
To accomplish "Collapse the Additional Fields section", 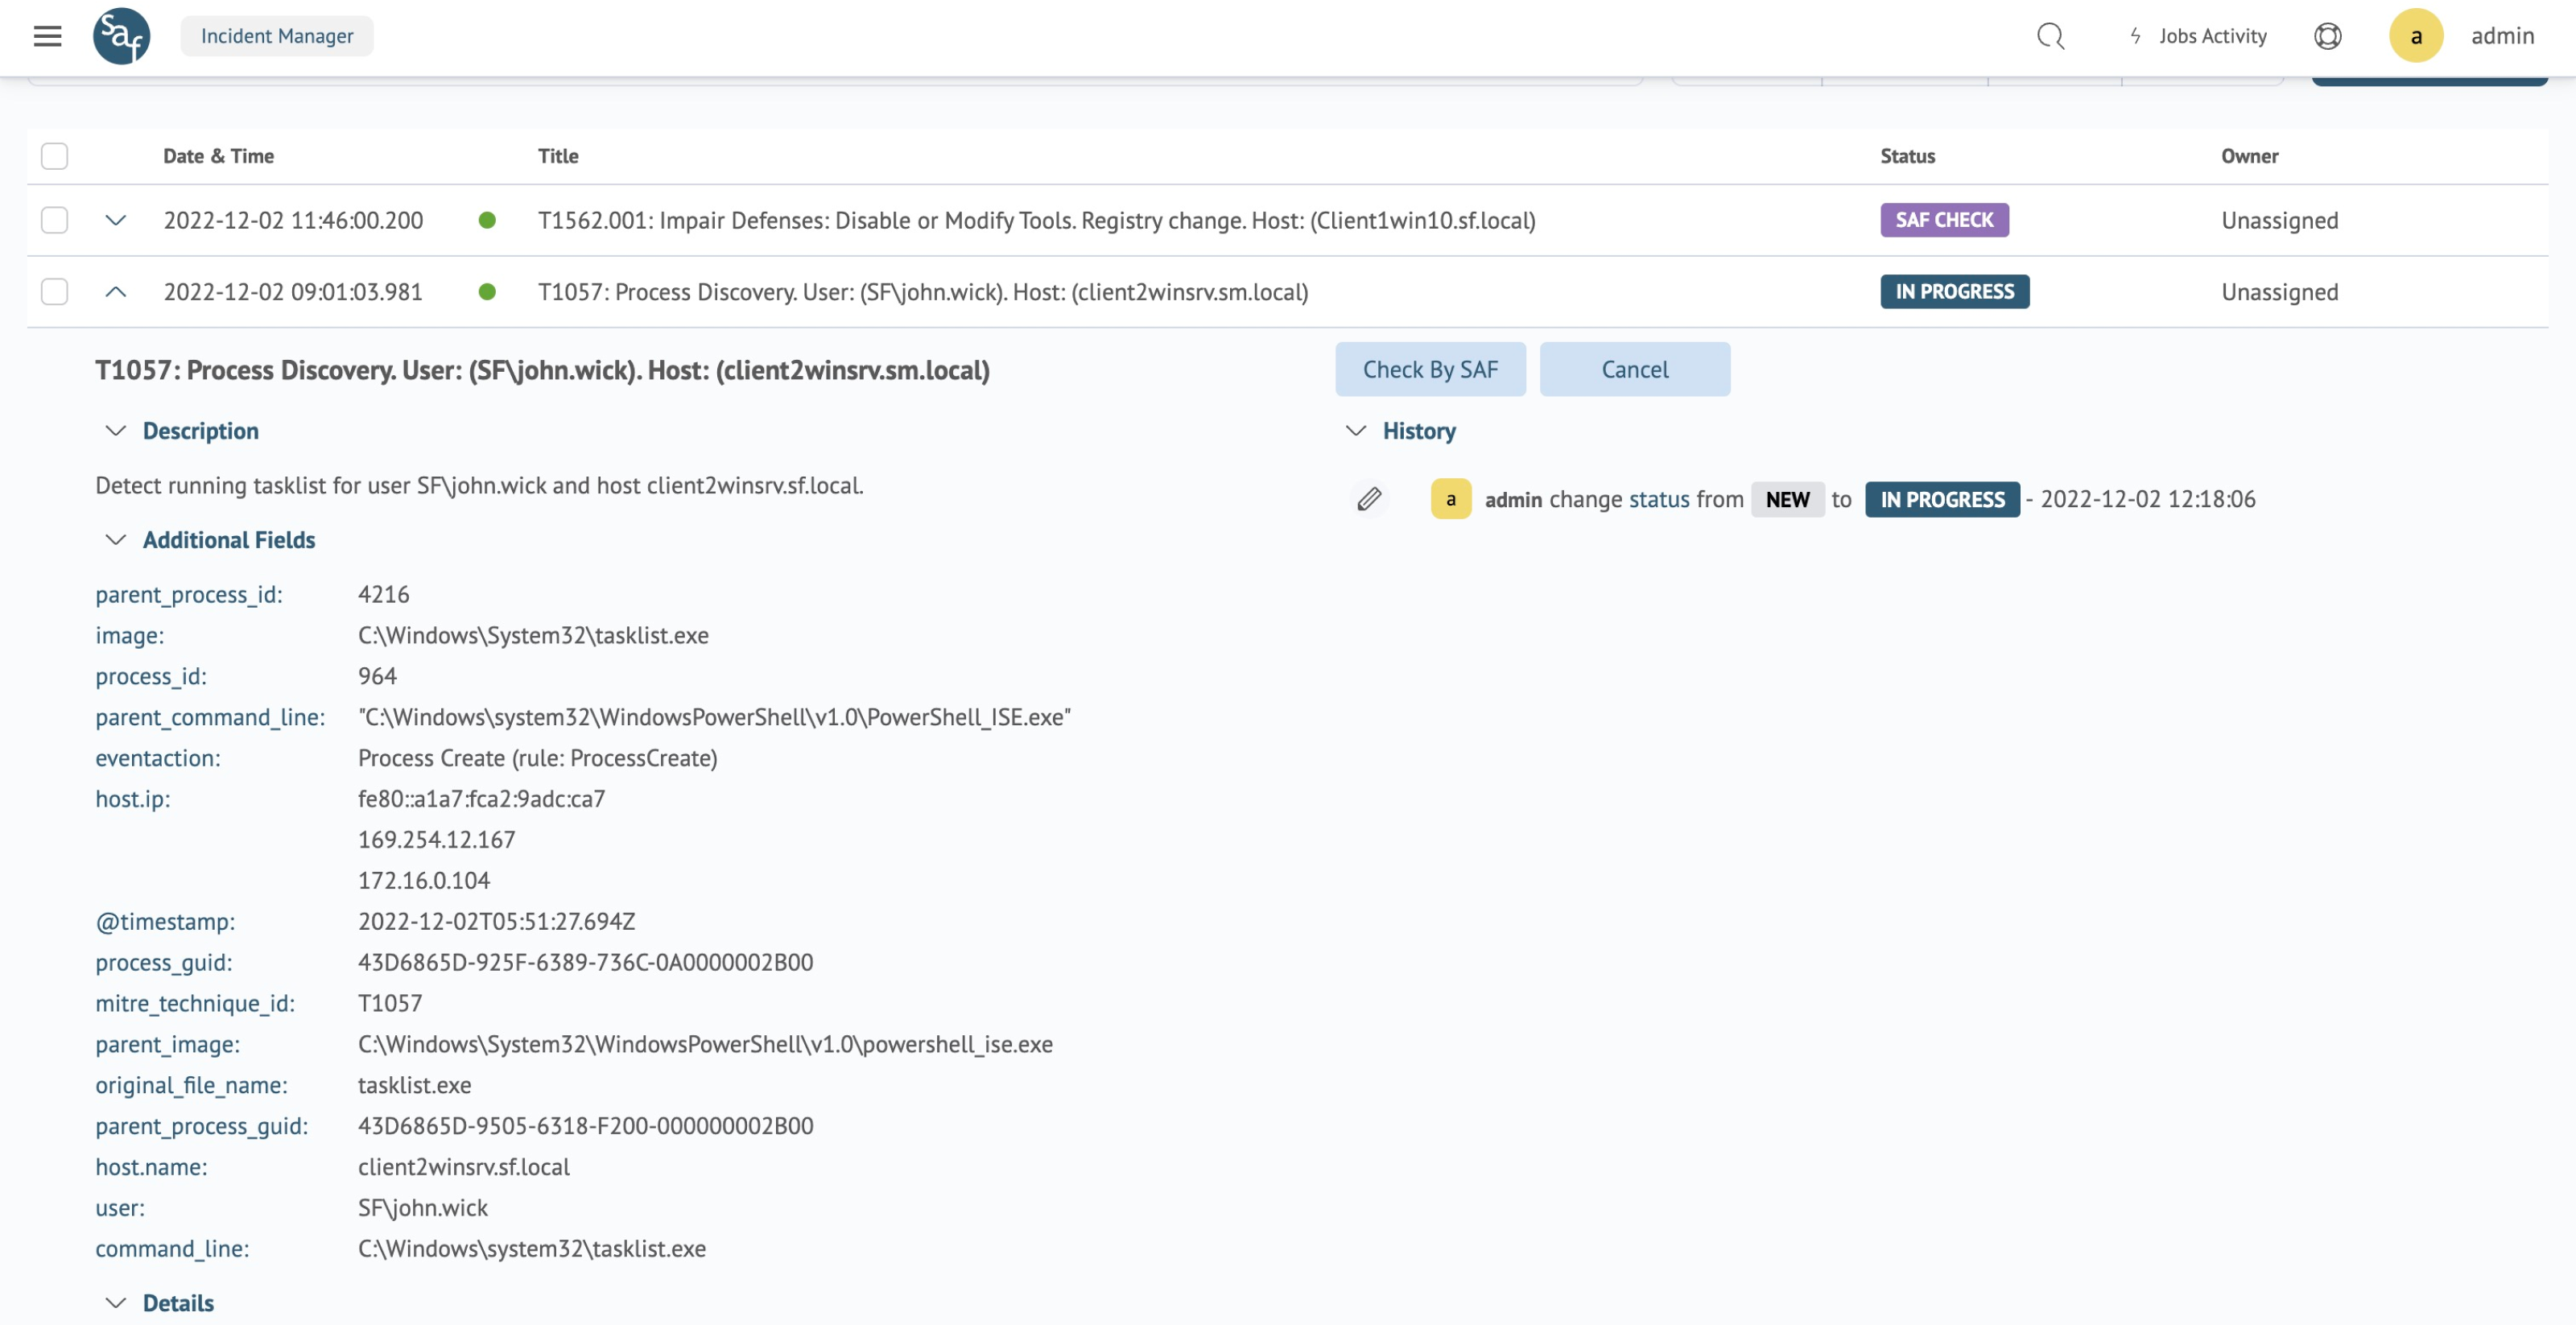I will pyautogui.click(x=116, y=540).
